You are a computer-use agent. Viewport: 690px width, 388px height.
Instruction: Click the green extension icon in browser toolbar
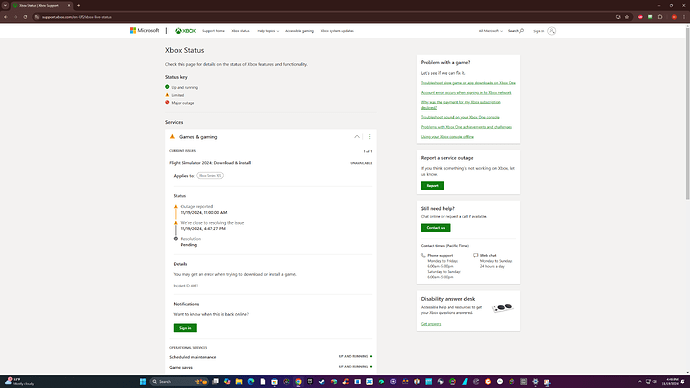click(650, 17)
